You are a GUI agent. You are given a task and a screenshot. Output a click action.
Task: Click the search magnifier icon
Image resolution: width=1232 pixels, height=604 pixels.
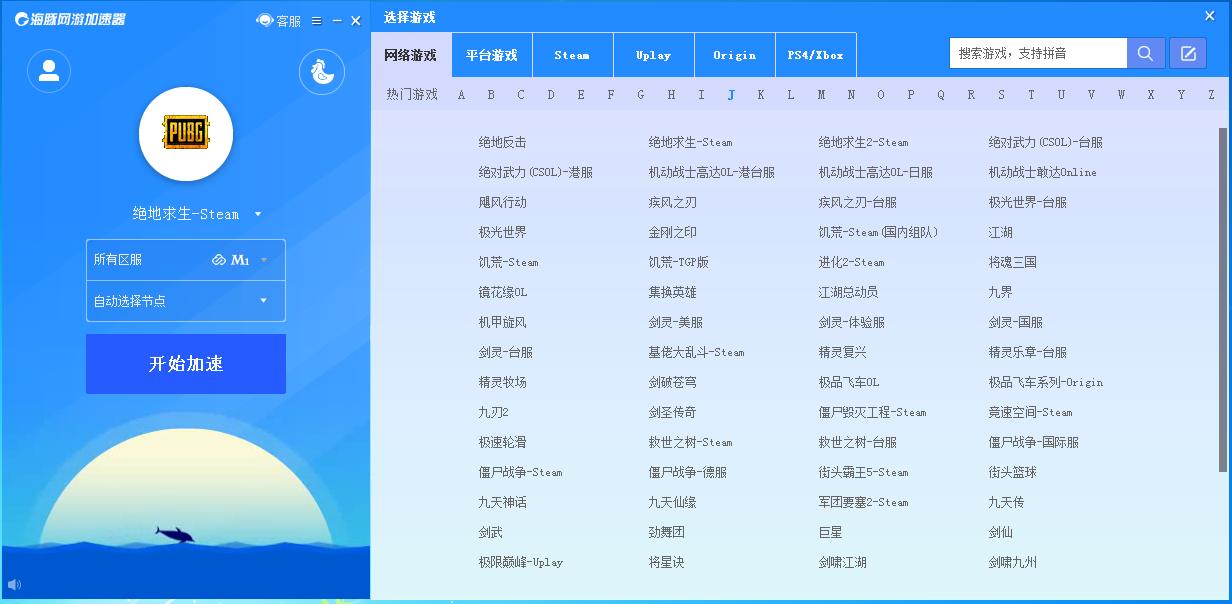(x=1145, y=53)
